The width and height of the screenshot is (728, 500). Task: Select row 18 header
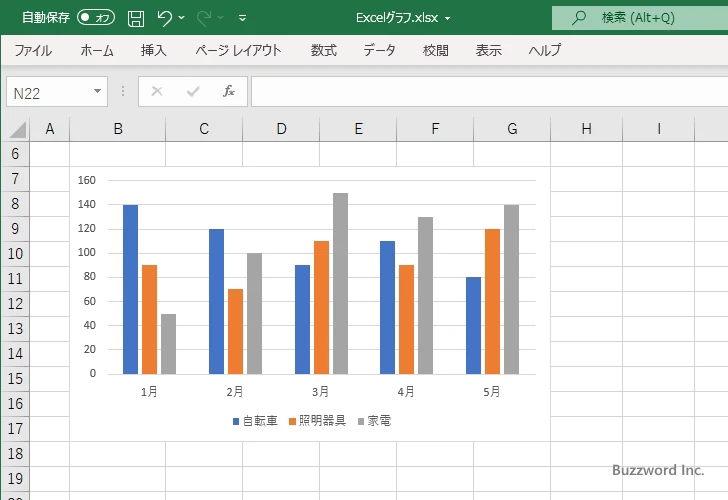(15, 454)
